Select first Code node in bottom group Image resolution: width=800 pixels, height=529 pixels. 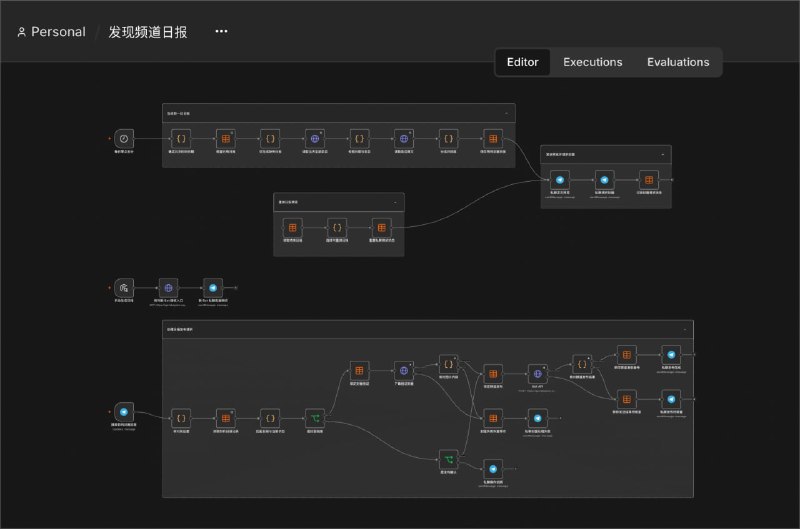pos(181,418)
